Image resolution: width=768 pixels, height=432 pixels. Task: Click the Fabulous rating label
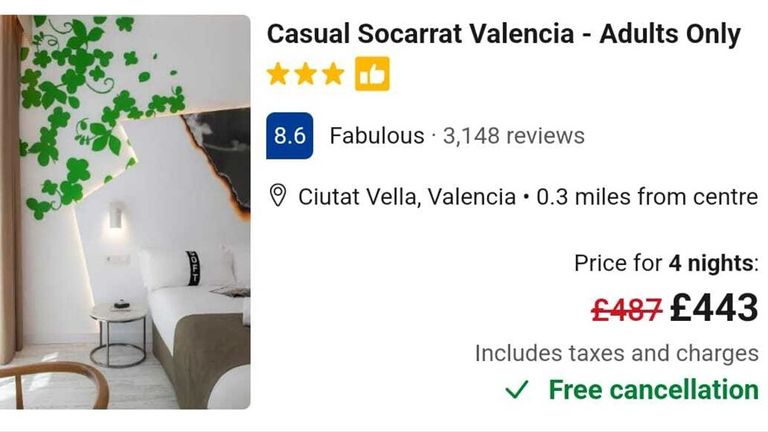tap(377, 136)
